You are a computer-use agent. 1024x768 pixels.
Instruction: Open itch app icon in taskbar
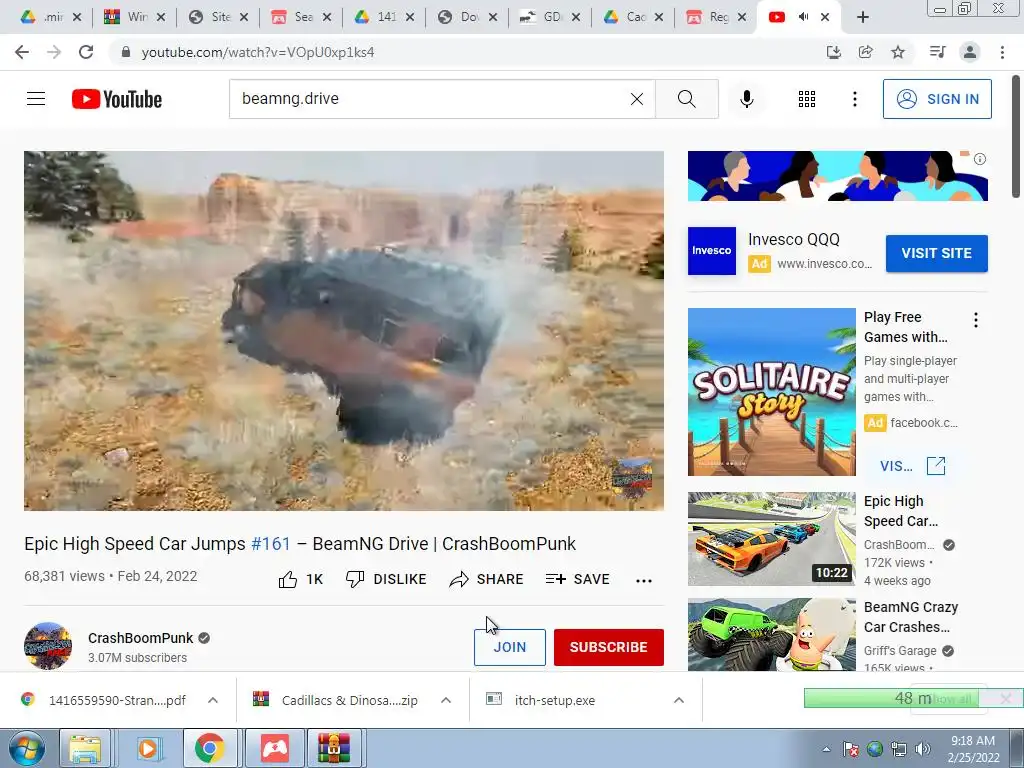click(x=274, y=748)
